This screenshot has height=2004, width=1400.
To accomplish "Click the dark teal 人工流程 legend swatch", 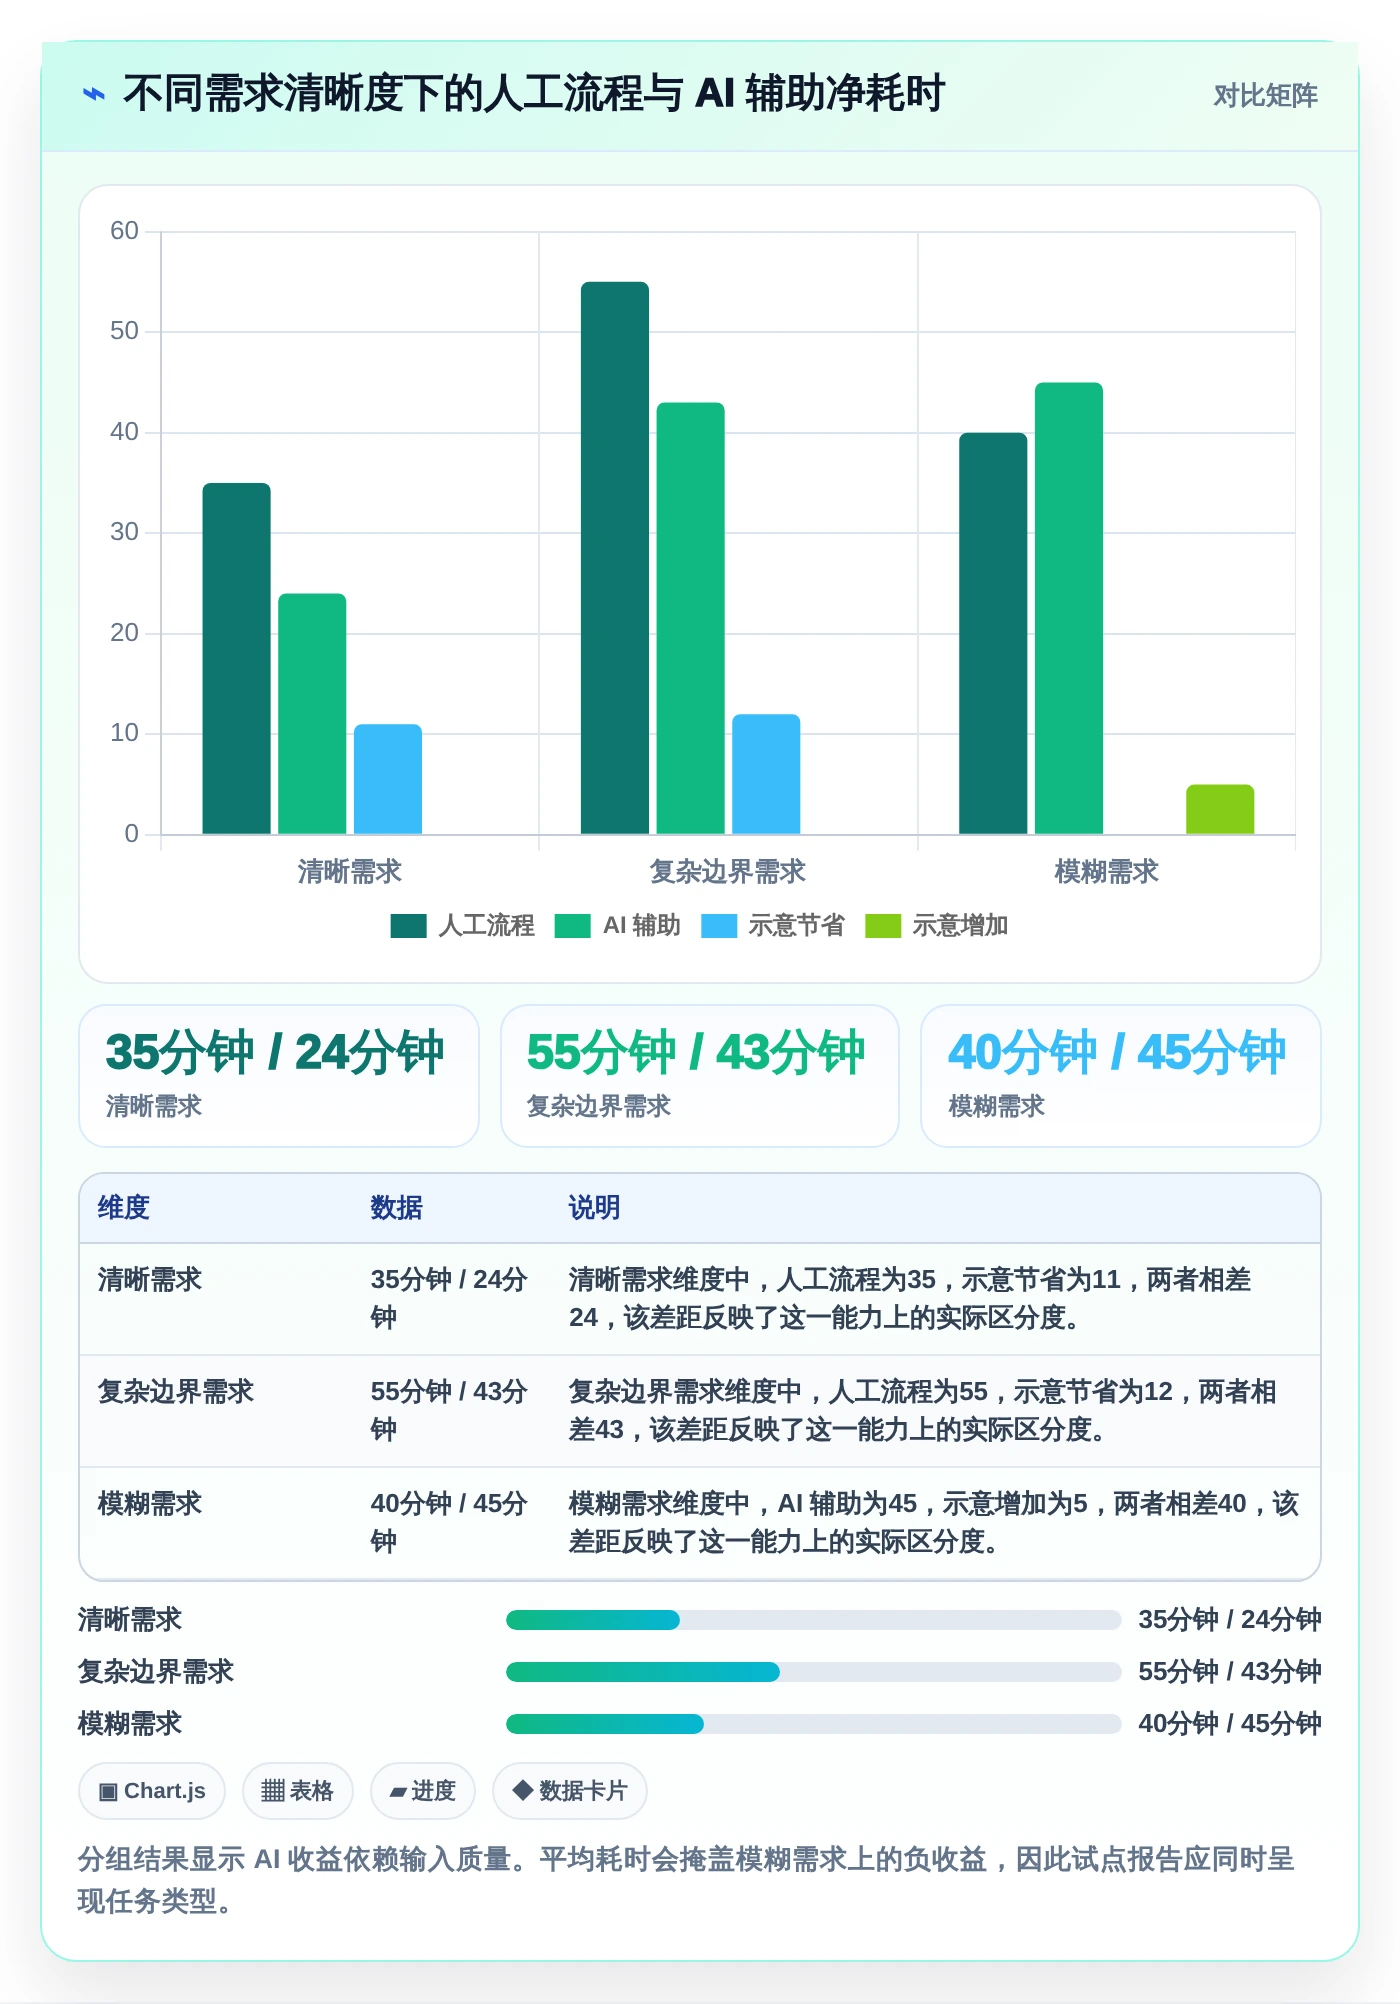I will (x=408, y=926).
